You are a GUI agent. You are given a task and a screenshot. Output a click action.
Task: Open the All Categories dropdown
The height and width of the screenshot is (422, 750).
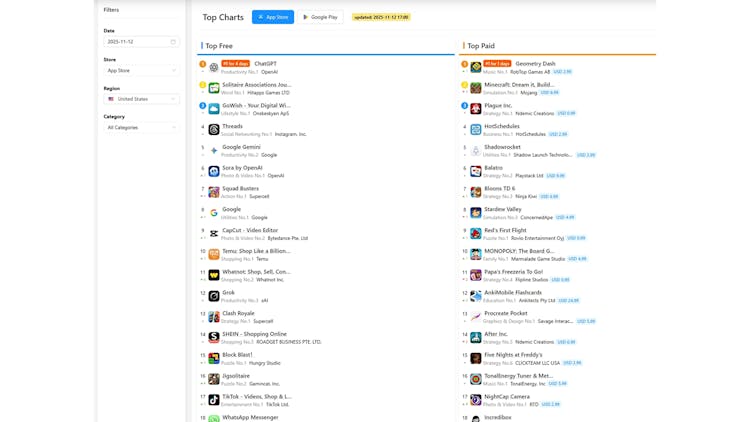(141, 128)
